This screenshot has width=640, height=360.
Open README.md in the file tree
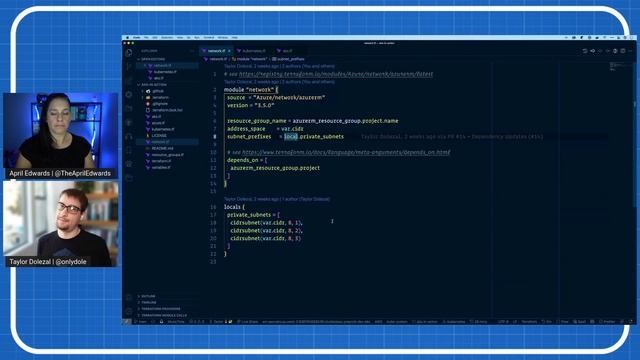click(162, 148)
